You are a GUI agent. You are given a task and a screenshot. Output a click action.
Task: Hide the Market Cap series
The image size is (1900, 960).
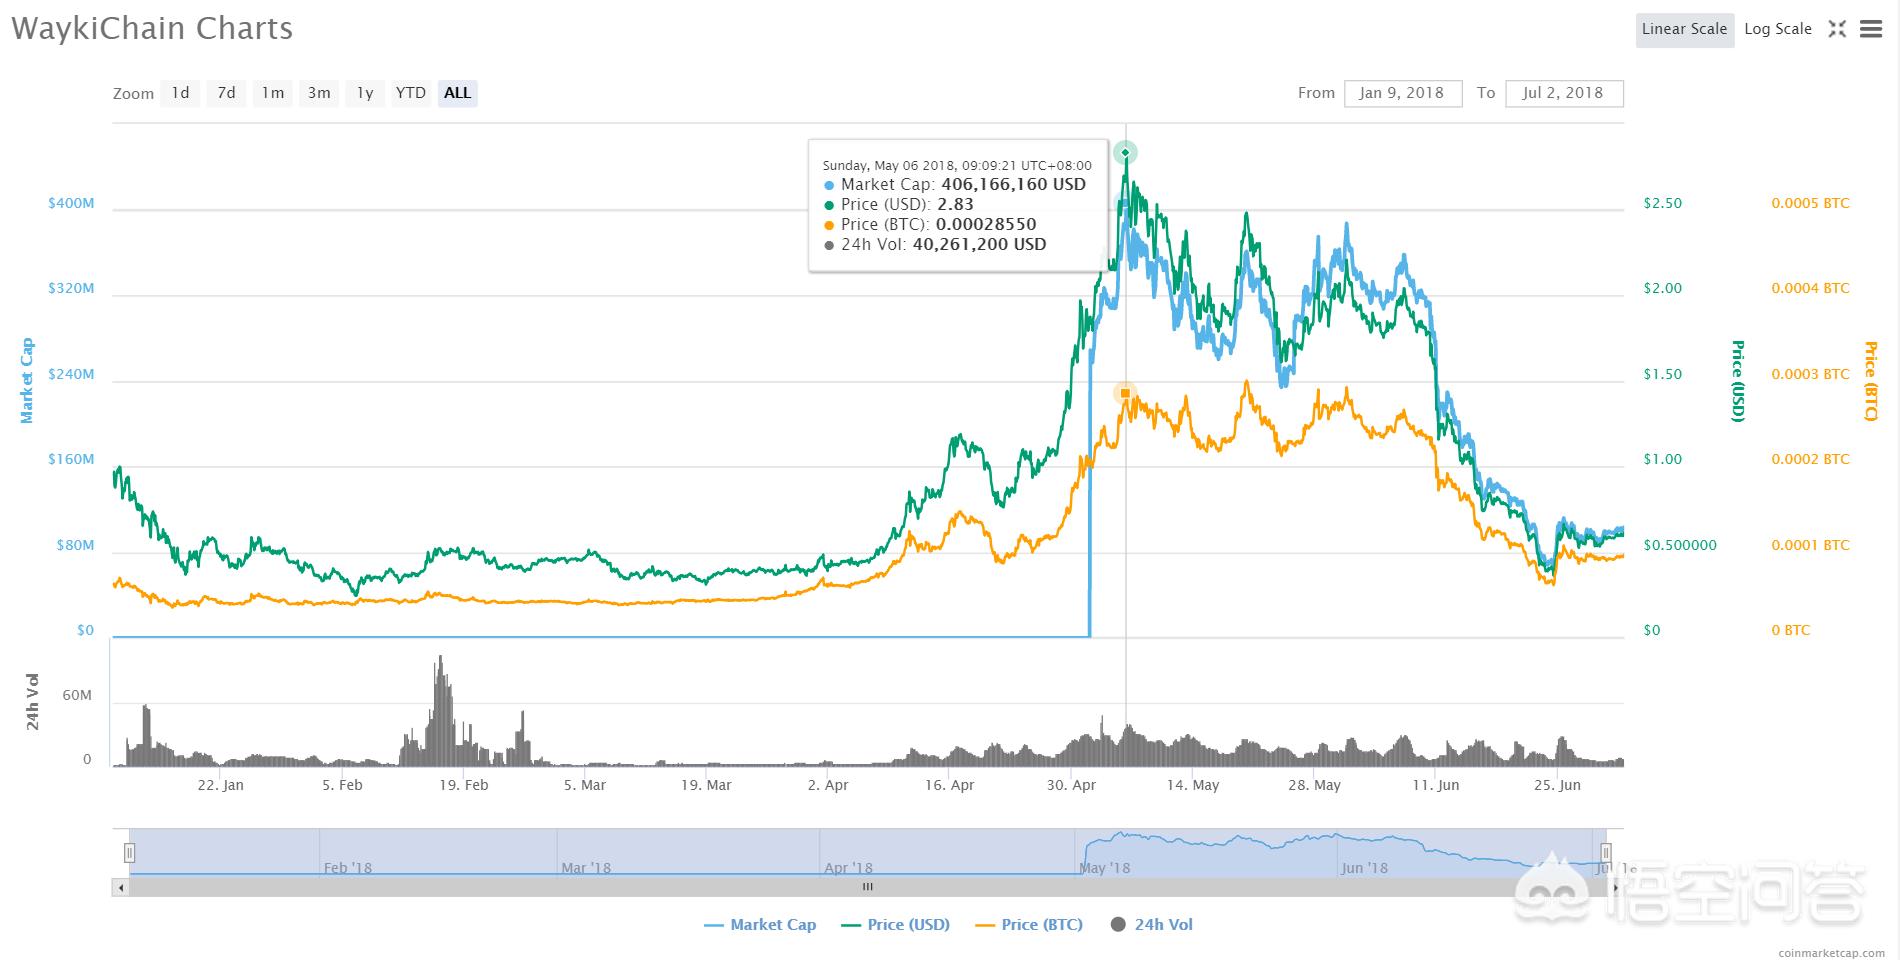pos(760,925)
